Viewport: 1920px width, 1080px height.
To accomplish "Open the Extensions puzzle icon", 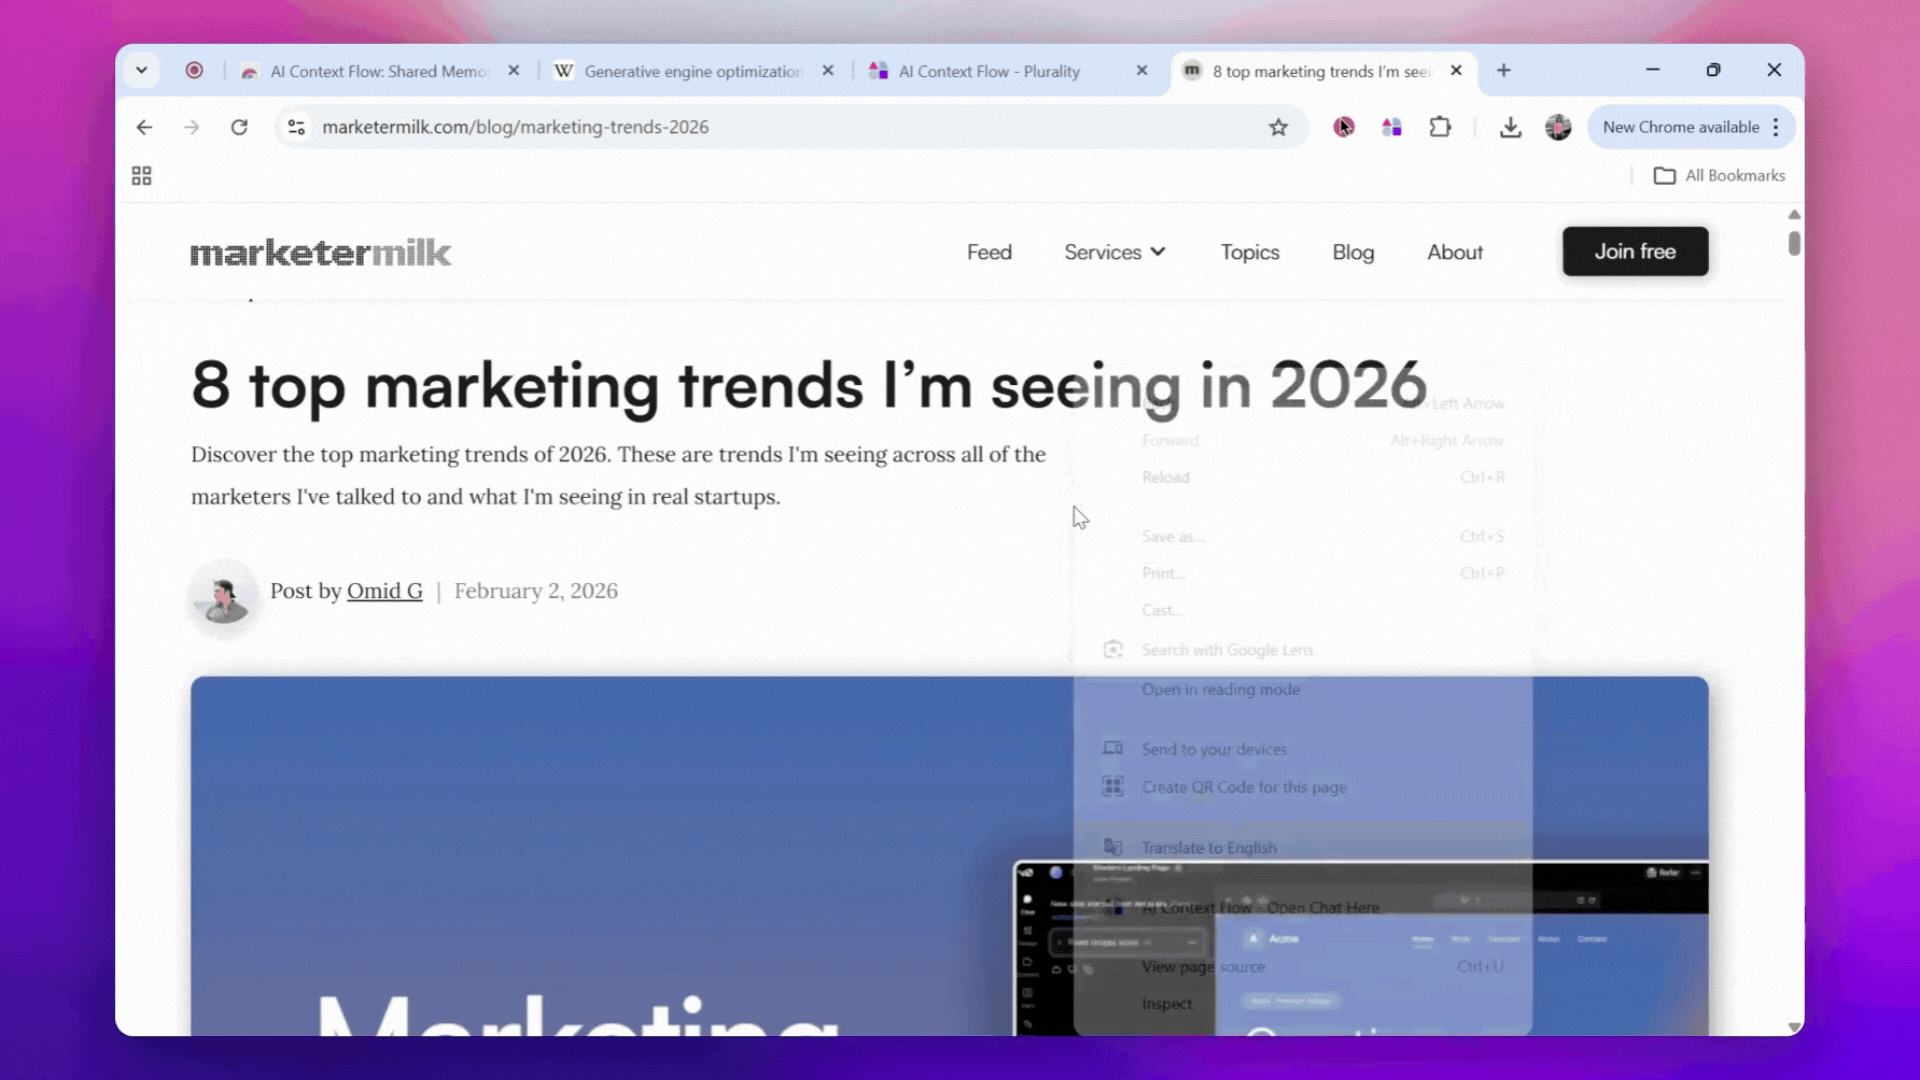I will (x=1440, y=127).
